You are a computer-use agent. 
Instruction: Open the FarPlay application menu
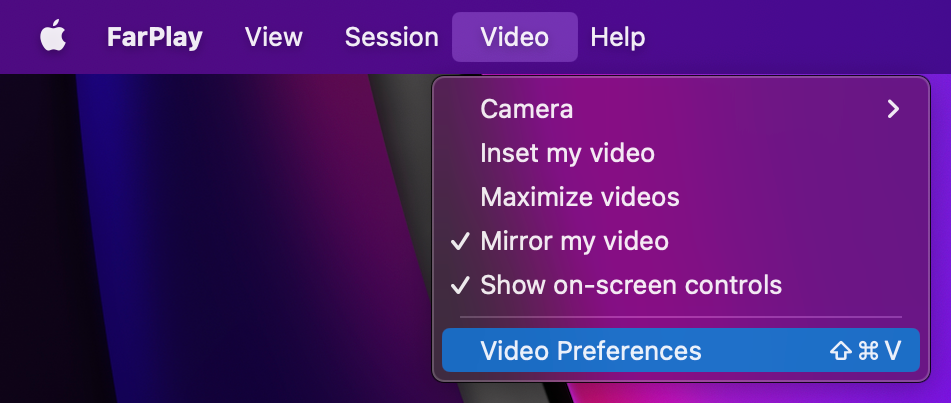coord(154,38)
